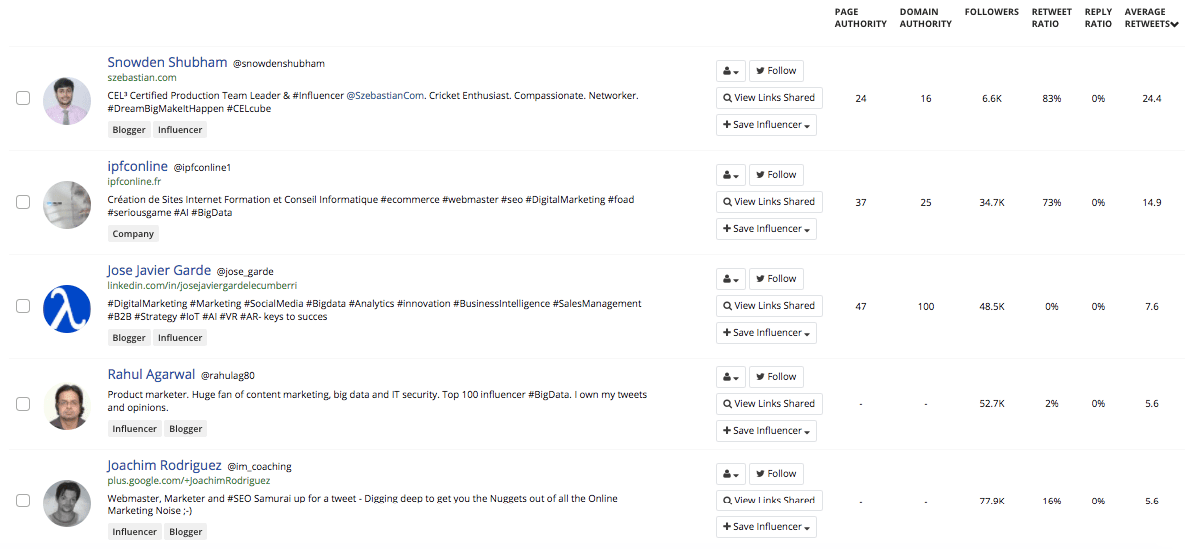Follow Joachim Rodriguez via Twitter button

(776, 474)
